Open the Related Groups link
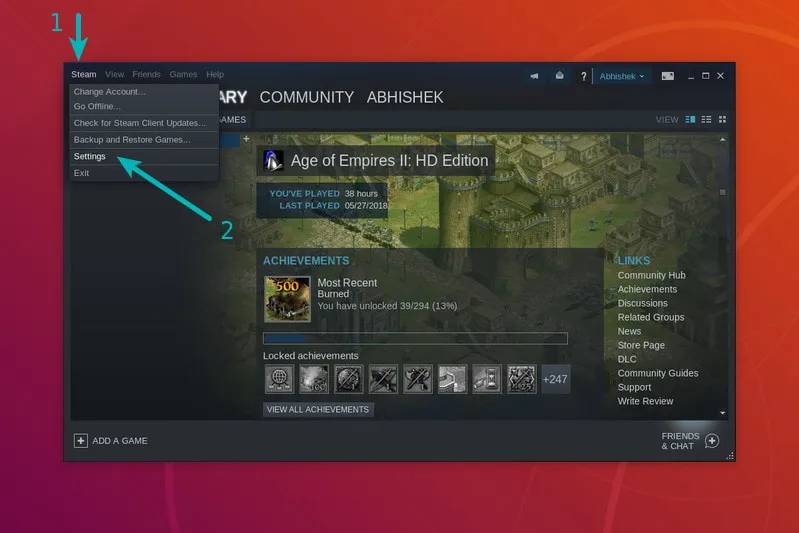The image size is (799, 533). coord(651,317)
